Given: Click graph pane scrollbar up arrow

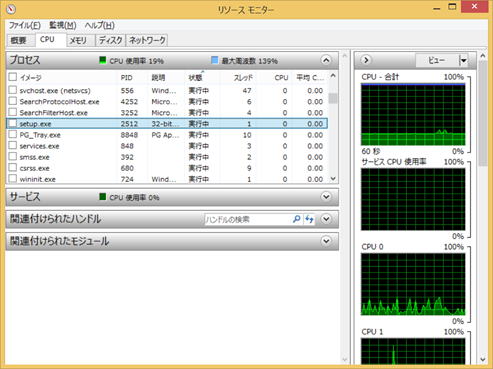Looking at the screenshot, I should (483, 56).
